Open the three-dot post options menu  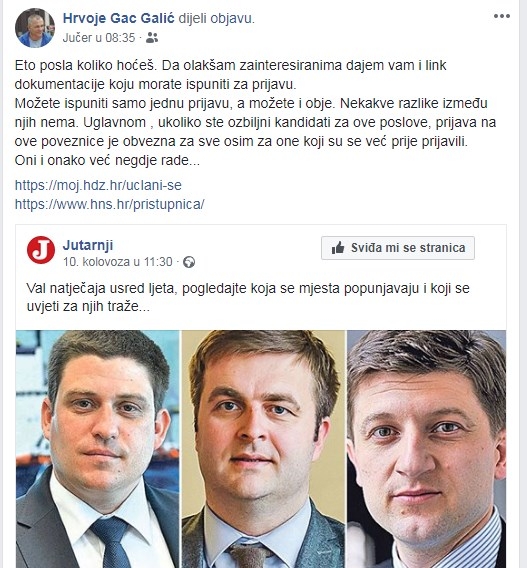(502, 16)
